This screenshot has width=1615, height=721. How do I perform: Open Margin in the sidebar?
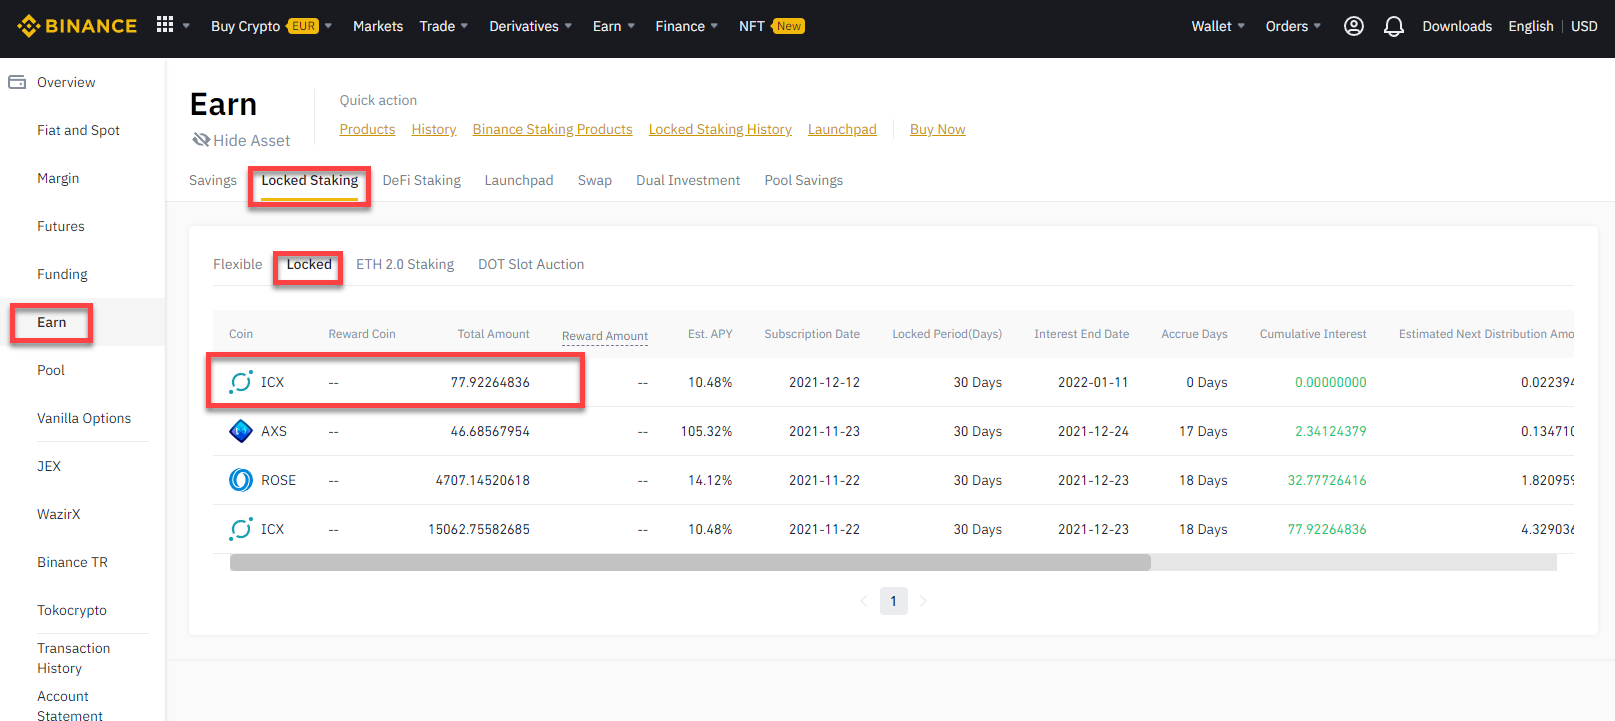point(58,178)
